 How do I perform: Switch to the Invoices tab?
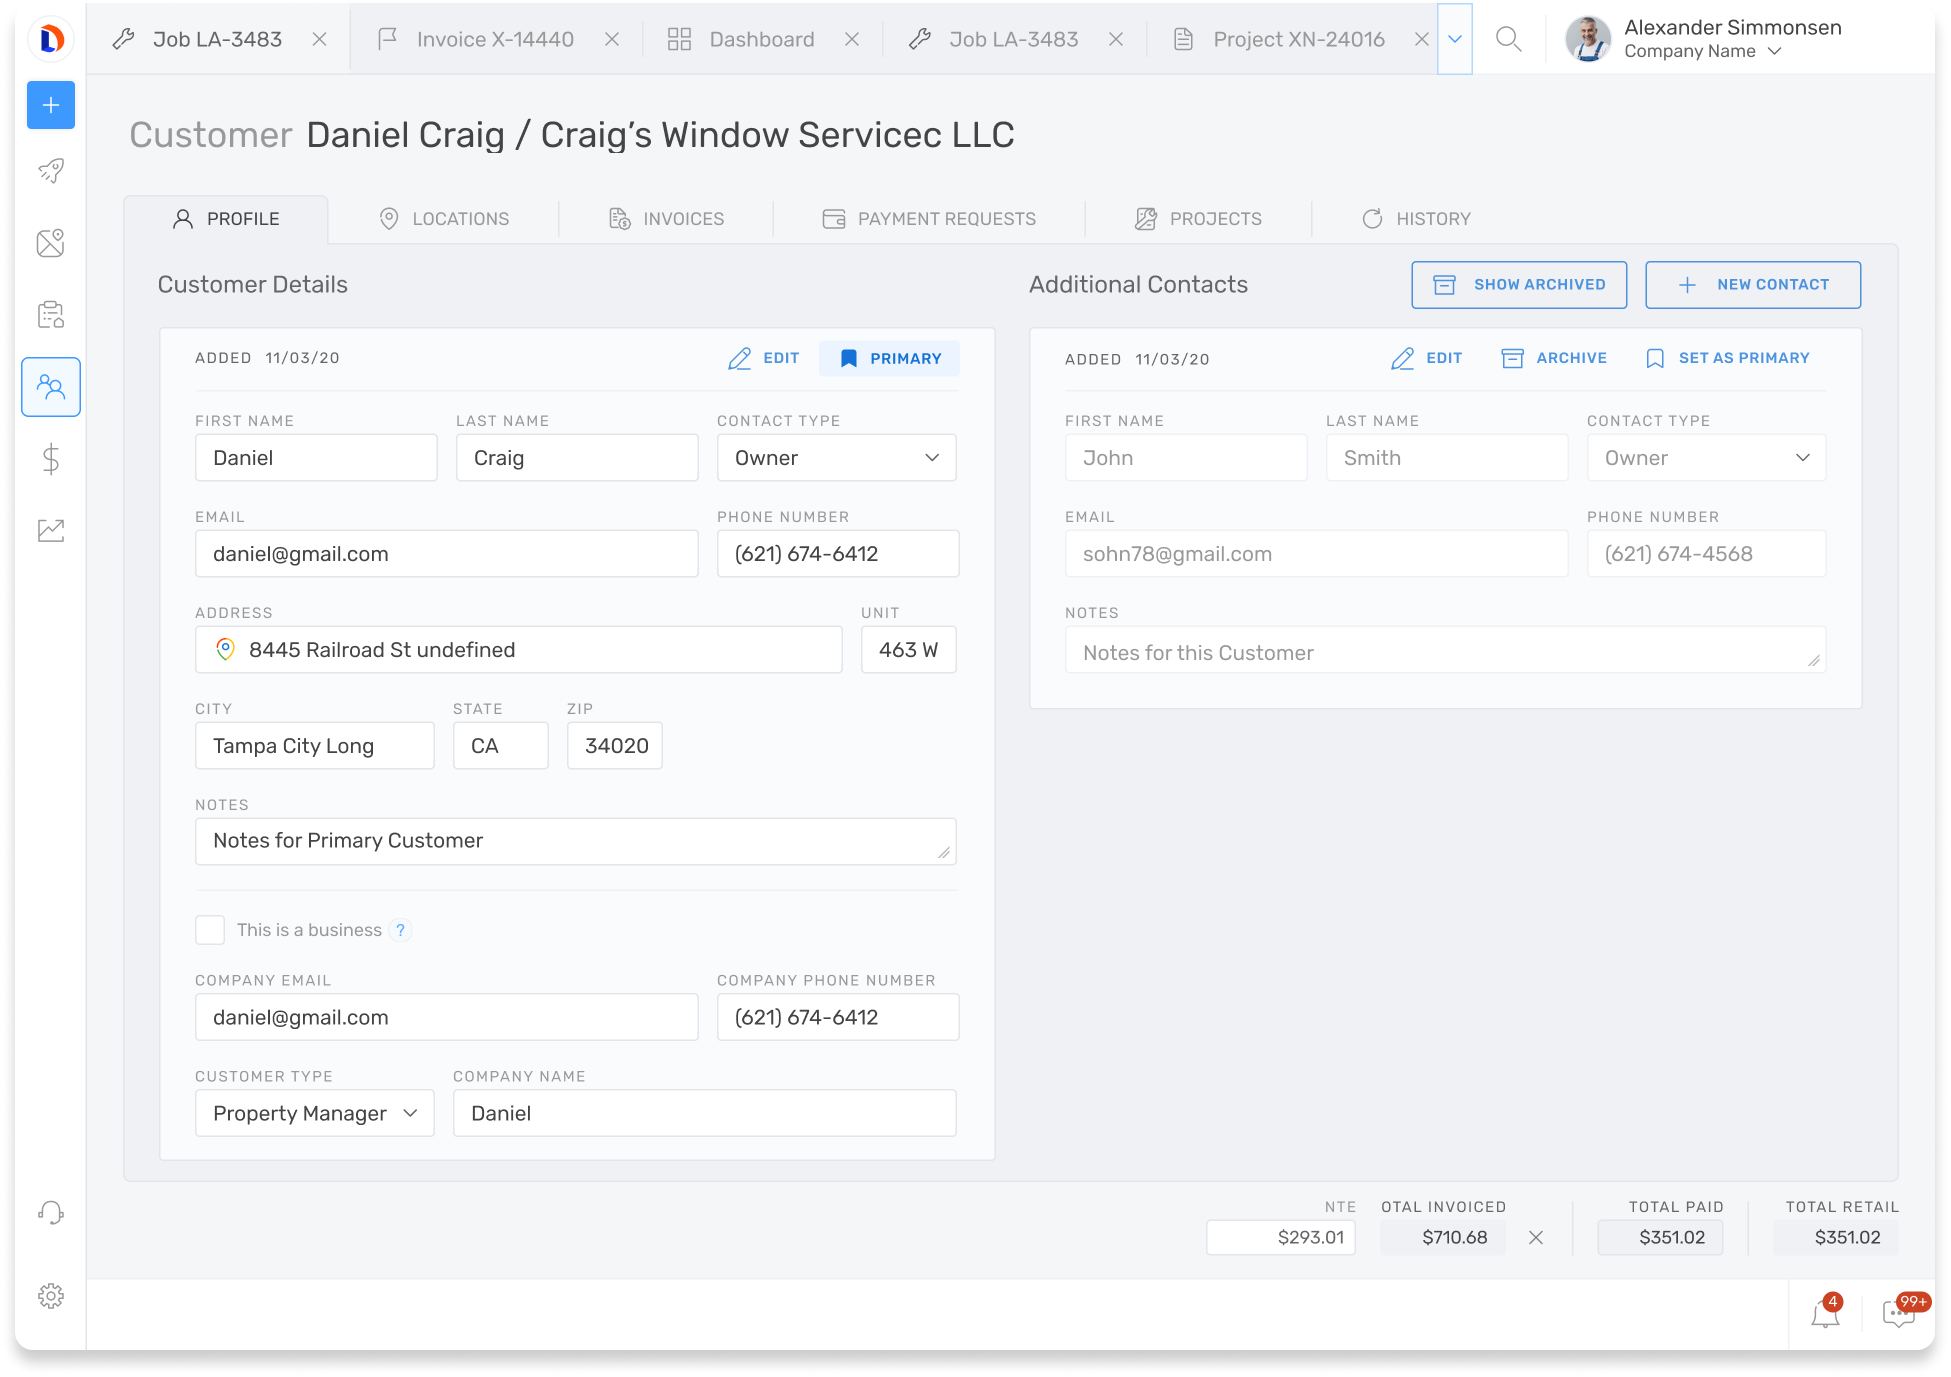click(x=667, y=219)
